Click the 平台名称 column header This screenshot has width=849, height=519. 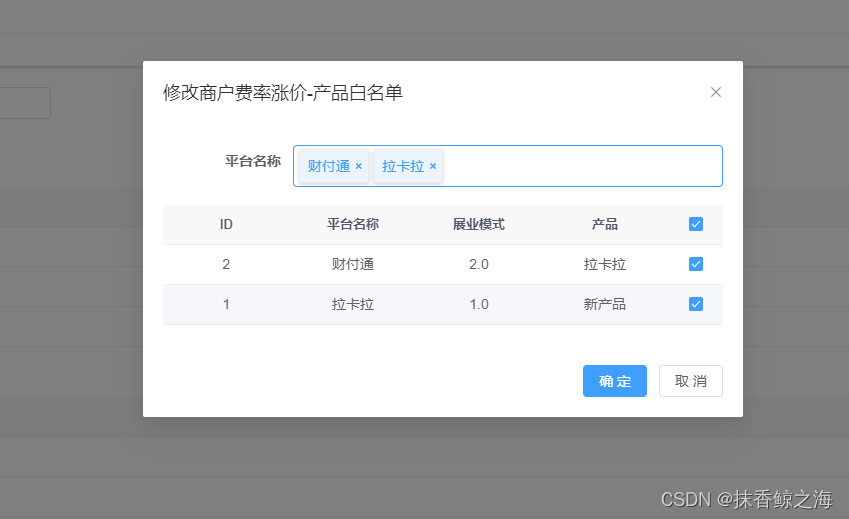(x=352, y=224)
